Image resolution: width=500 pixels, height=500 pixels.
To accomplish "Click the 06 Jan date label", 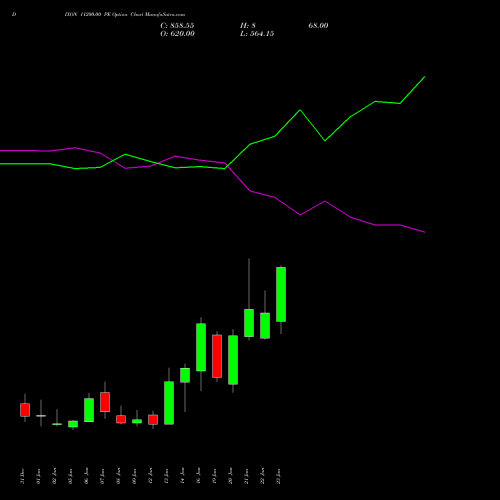I will pyautogui.click(x=86, y=476).
